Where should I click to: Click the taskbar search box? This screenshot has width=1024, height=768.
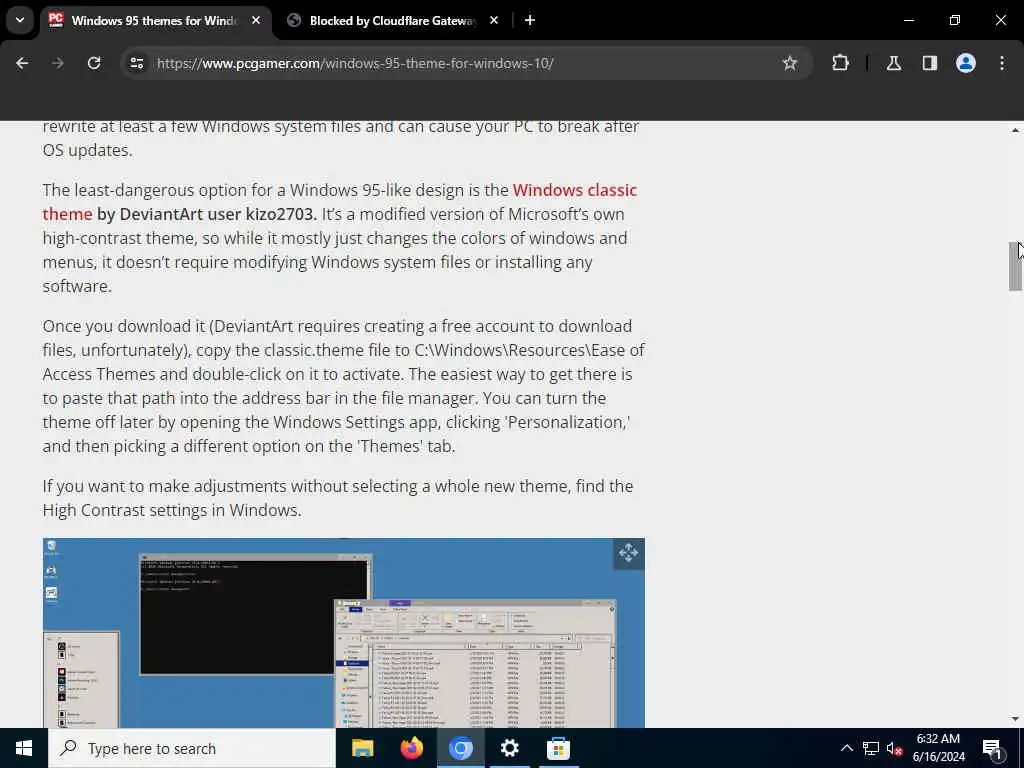(192, 748)
